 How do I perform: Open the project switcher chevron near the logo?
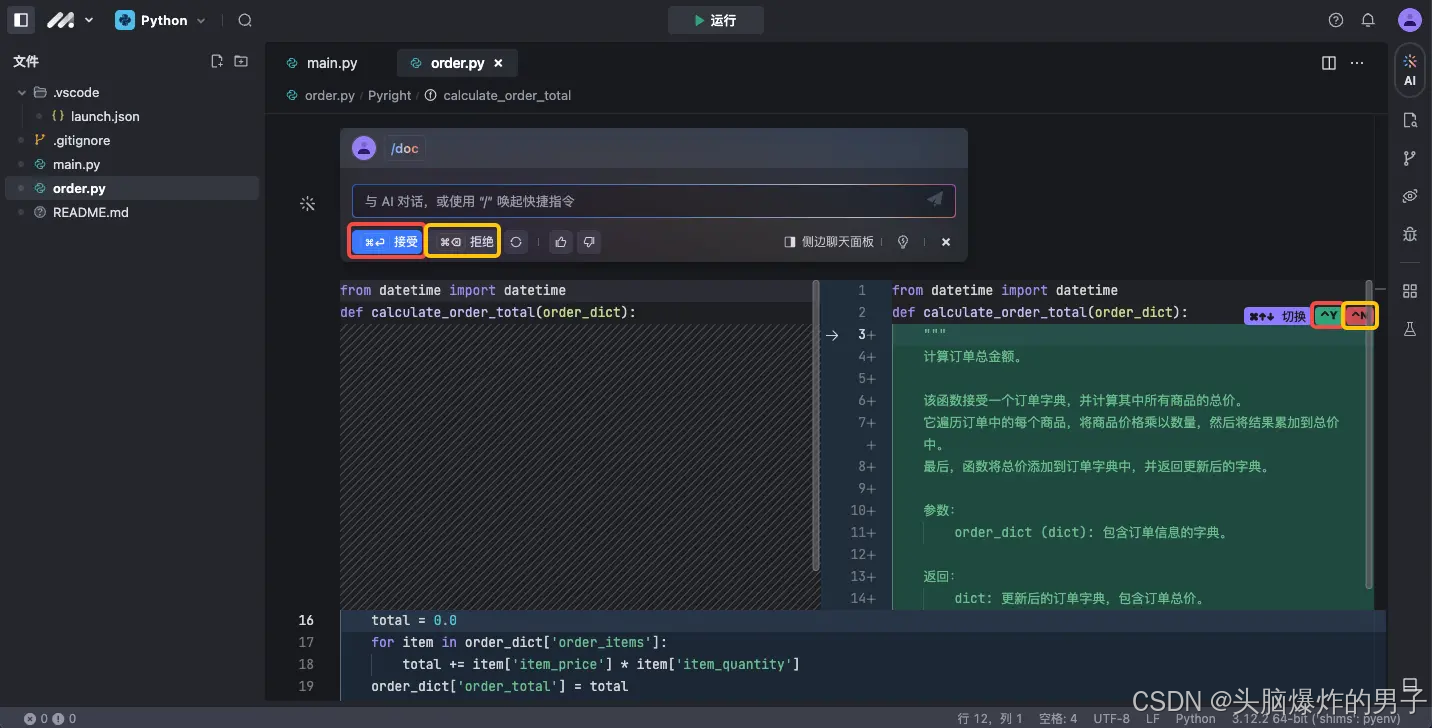tap(89, 20)
